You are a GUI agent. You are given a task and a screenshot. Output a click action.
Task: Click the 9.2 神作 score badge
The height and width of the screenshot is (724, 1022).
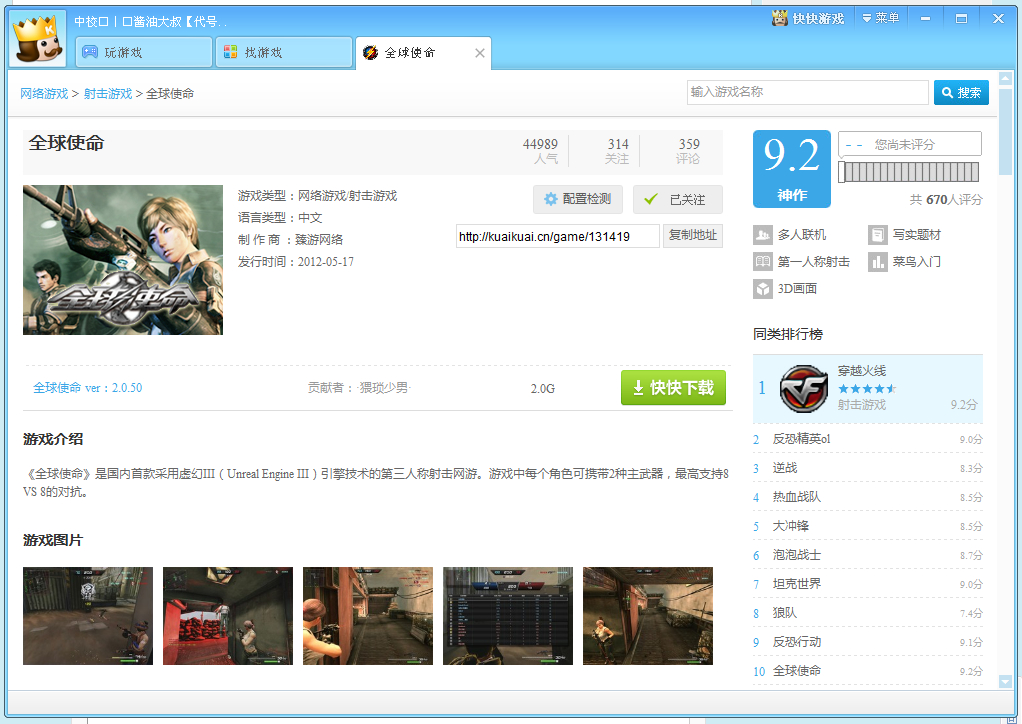792,169
